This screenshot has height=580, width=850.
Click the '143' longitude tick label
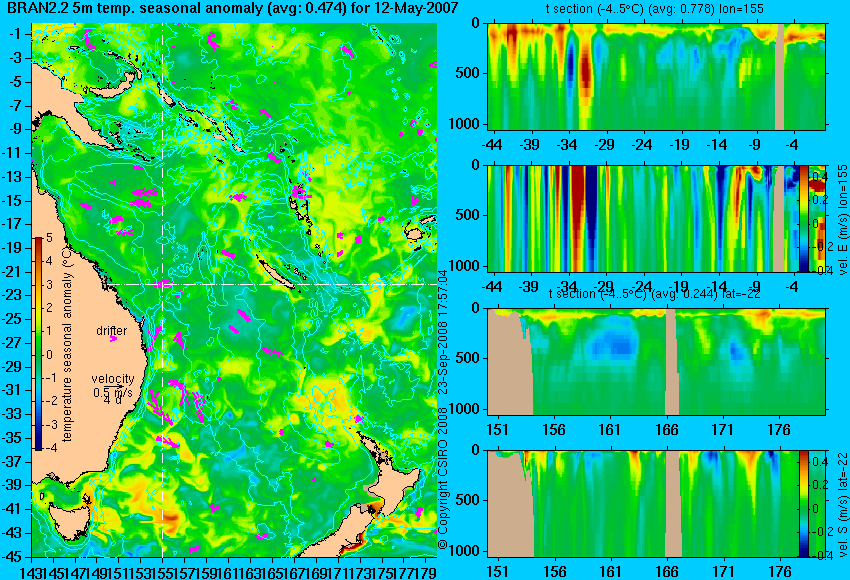coord(29,572)
